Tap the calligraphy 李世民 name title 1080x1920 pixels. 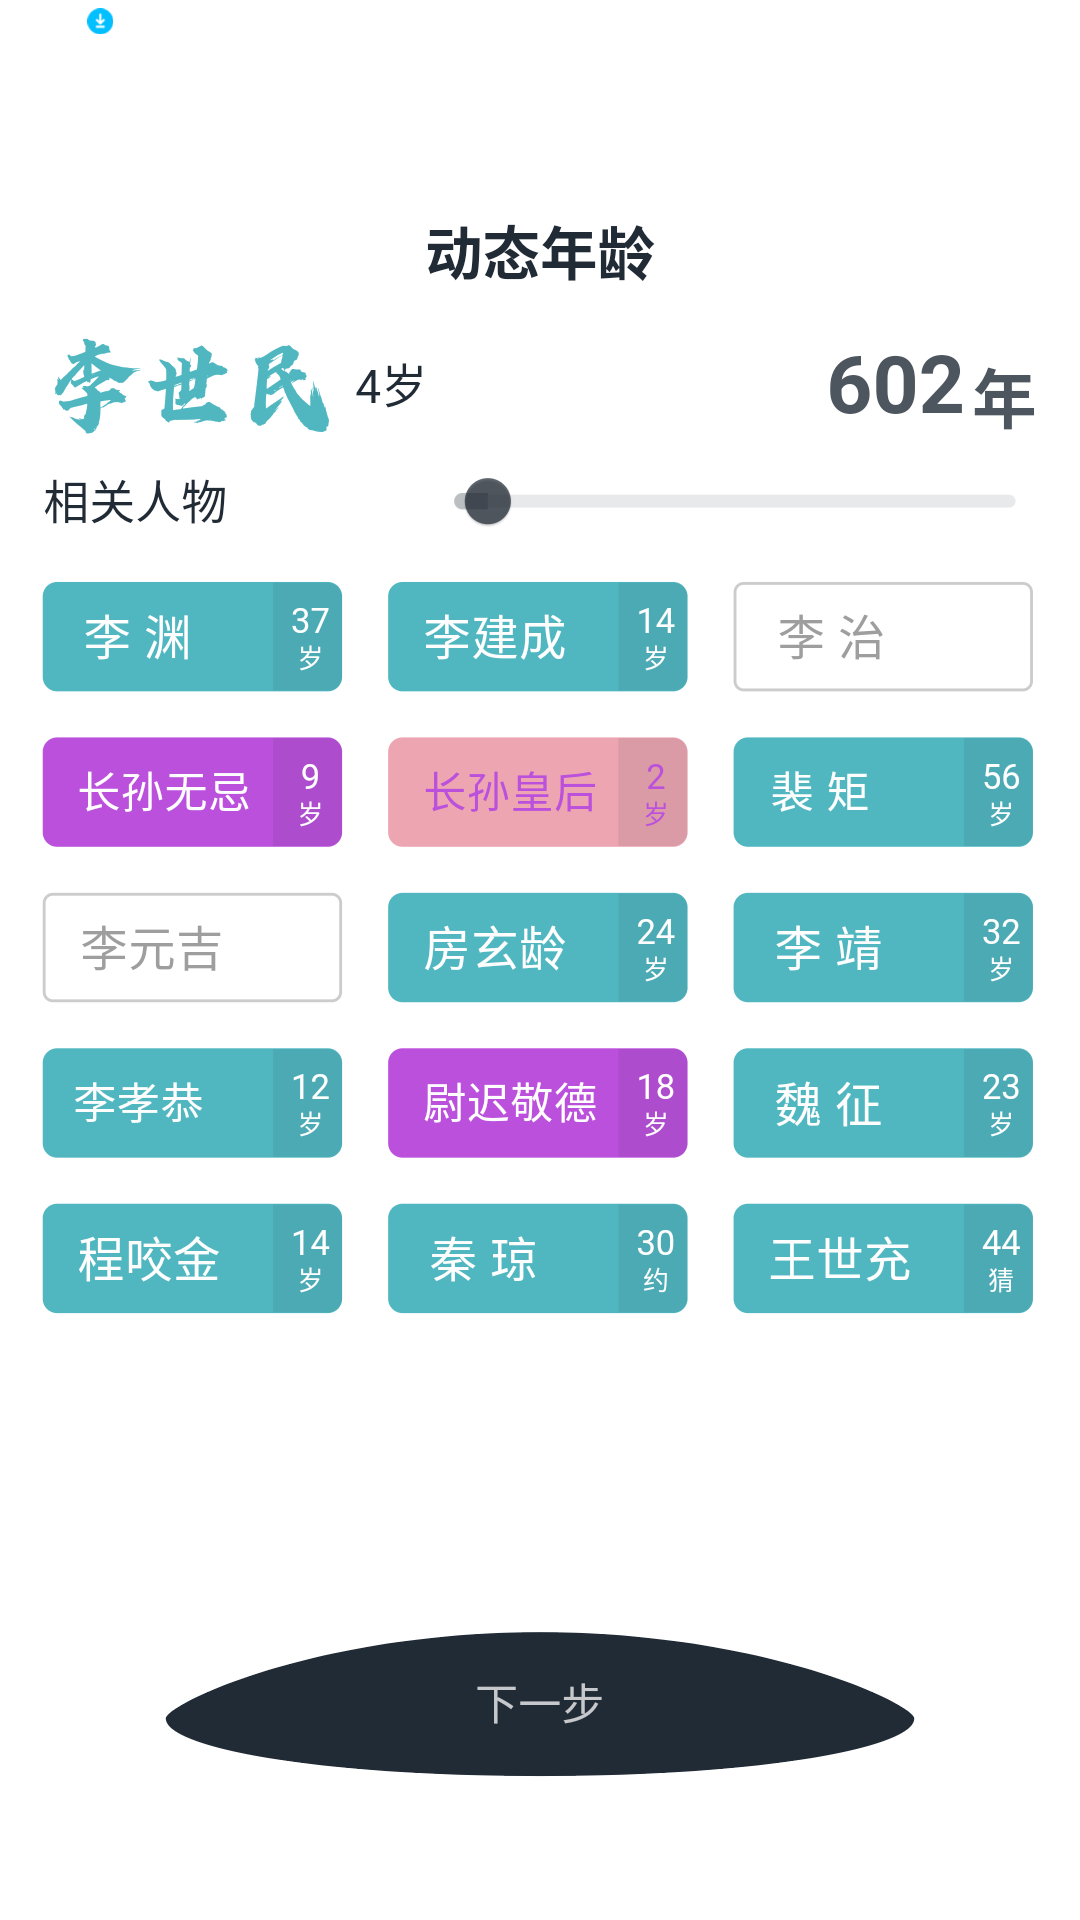192,387
